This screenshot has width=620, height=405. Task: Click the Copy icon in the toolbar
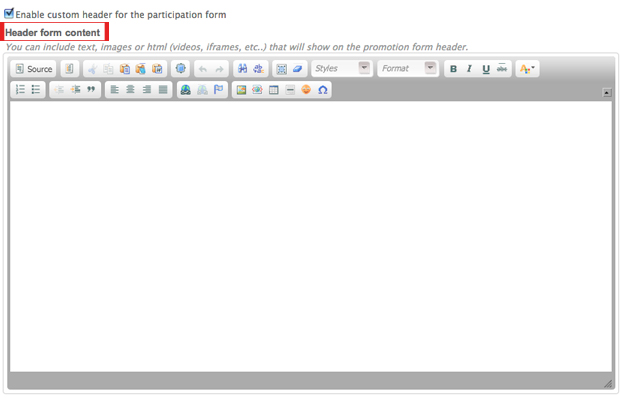click(x=108, y=69)
